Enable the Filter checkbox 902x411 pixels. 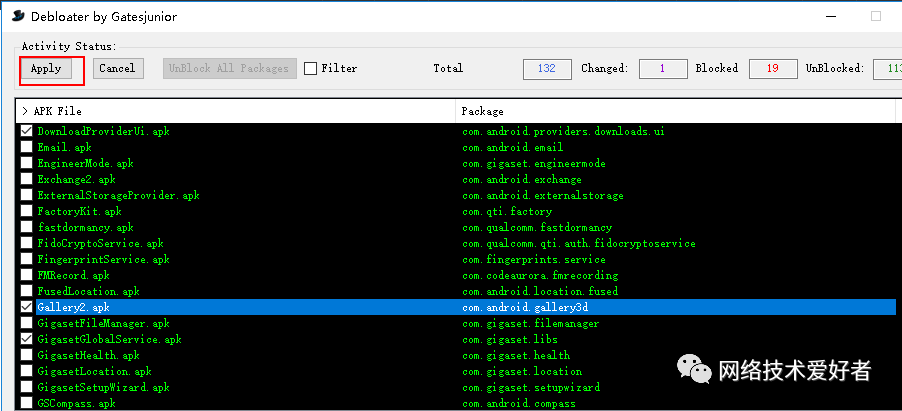pos(311,68)
